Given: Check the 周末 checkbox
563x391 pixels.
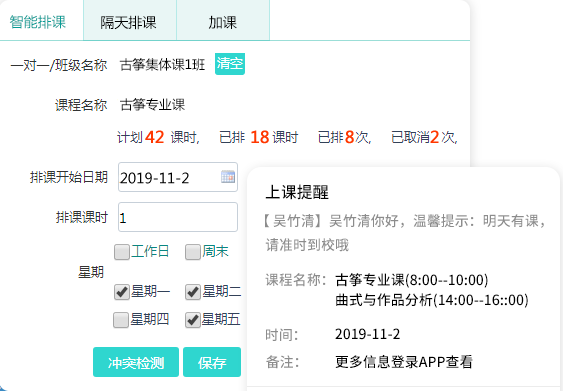Looking at the screenshot, I should point(193,252).
